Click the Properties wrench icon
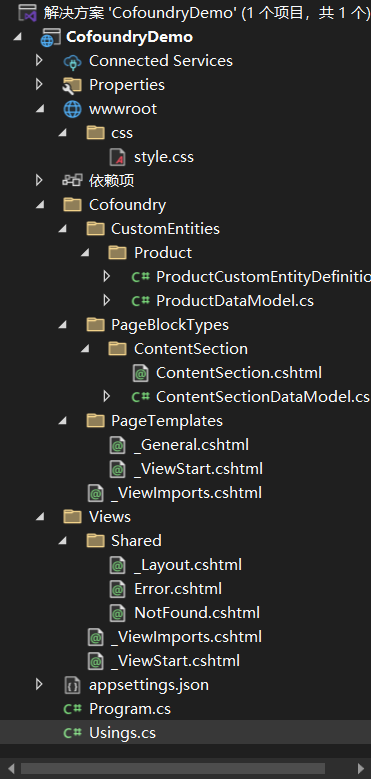 72,85
